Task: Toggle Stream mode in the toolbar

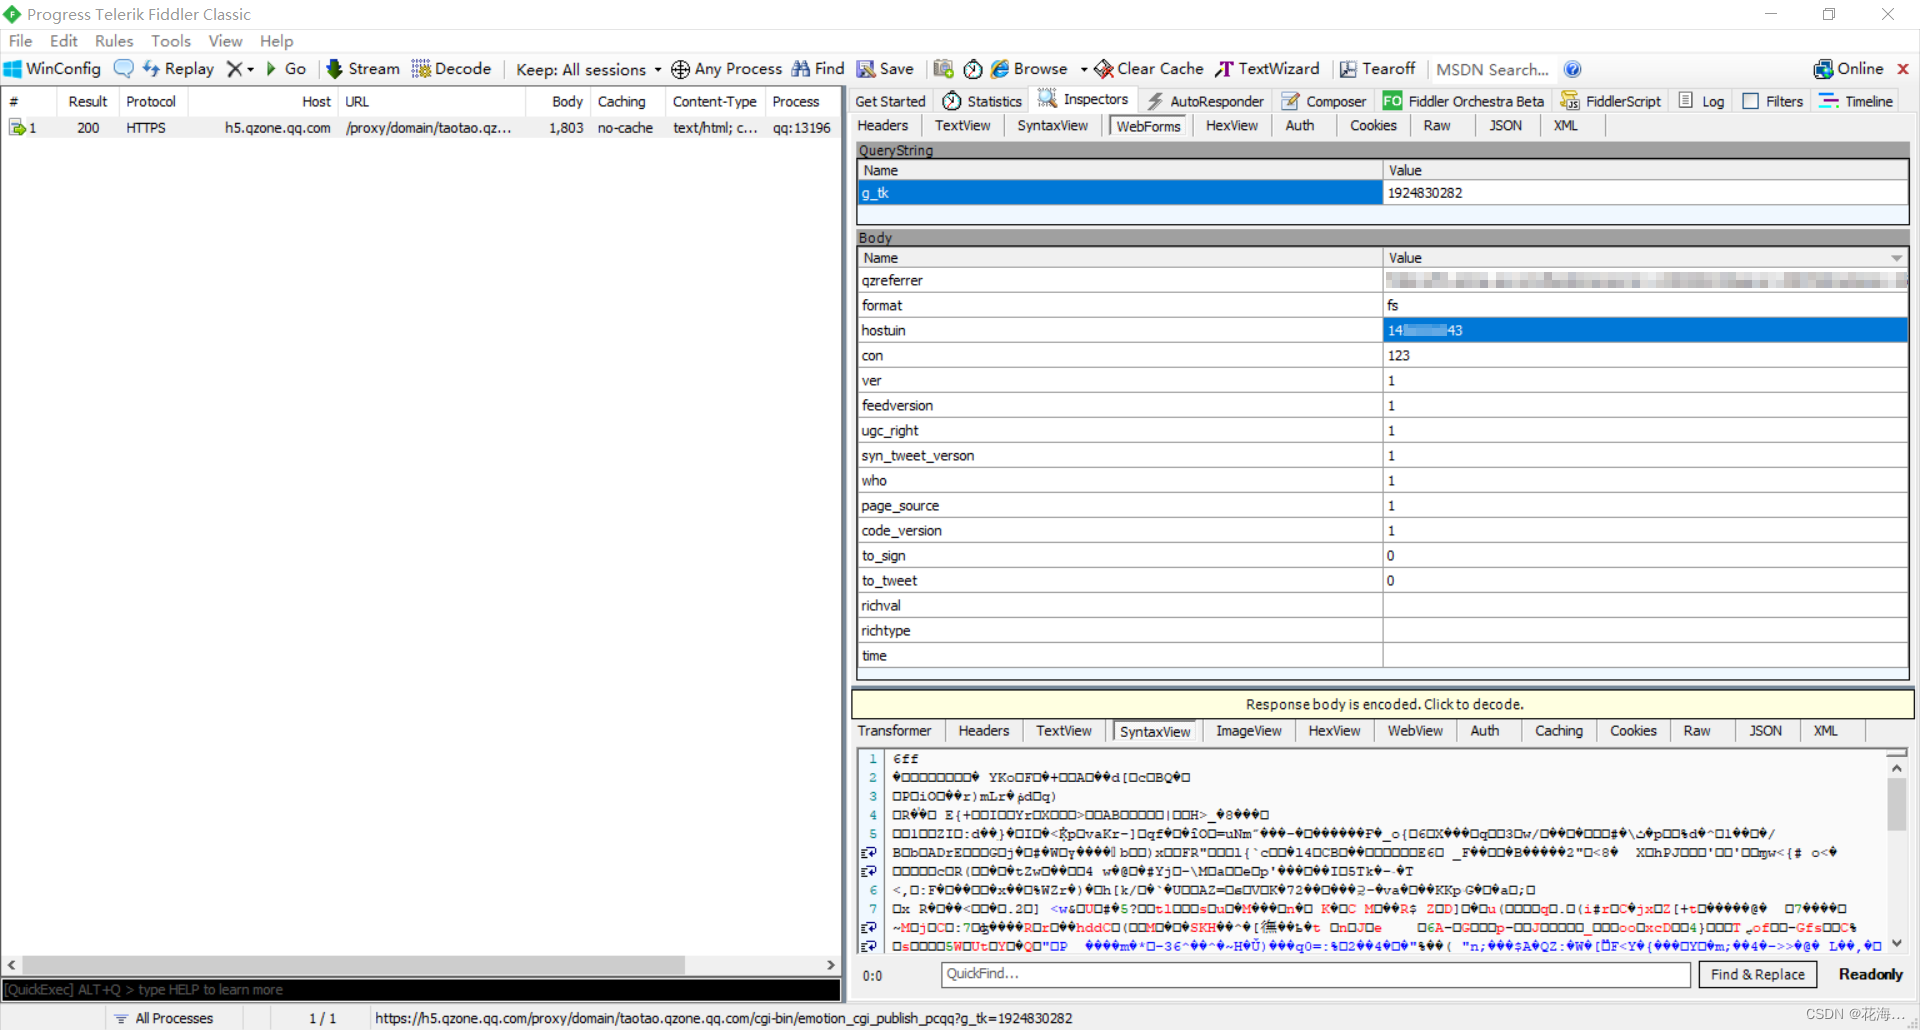Action: 363,69
